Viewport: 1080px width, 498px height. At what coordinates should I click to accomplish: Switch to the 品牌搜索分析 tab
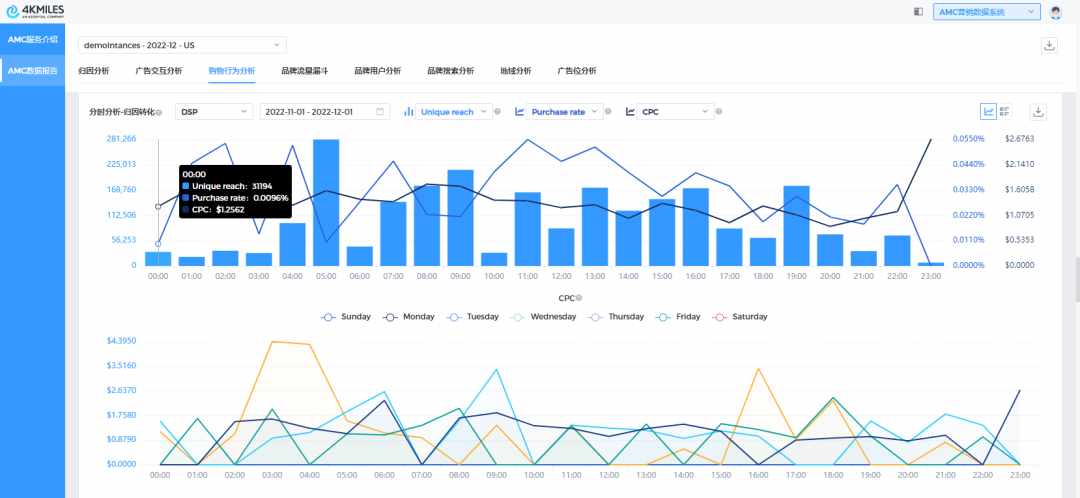[450, 71]
